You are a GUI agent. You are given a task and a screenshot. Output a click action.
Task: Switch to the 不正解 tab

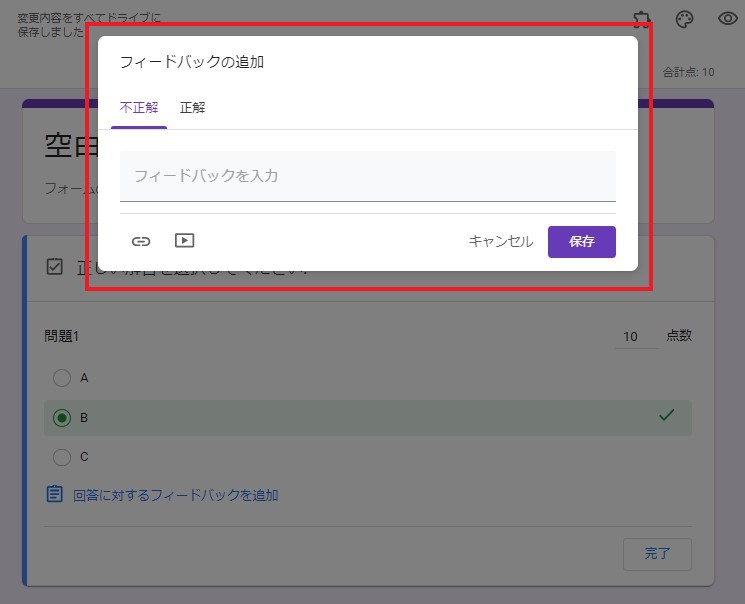[139, 108]
